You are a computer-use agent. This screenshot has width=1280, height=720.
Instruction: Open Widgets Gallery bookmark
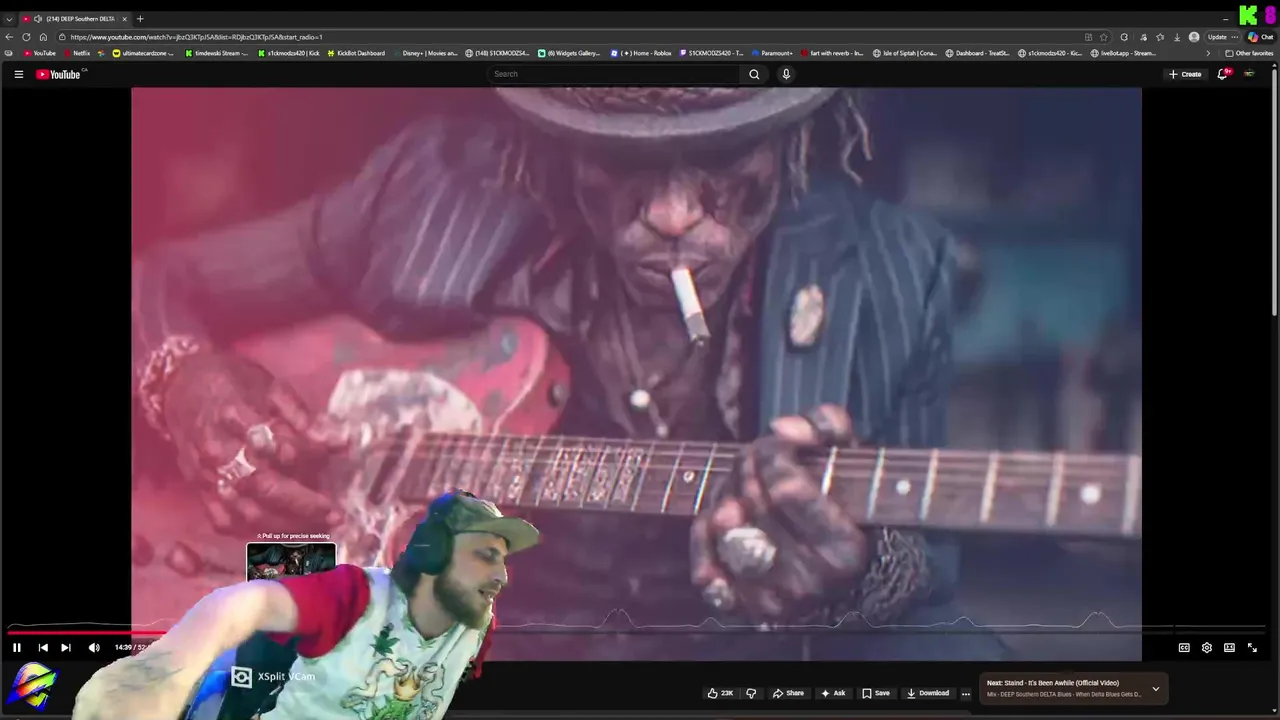coord(569,53)
